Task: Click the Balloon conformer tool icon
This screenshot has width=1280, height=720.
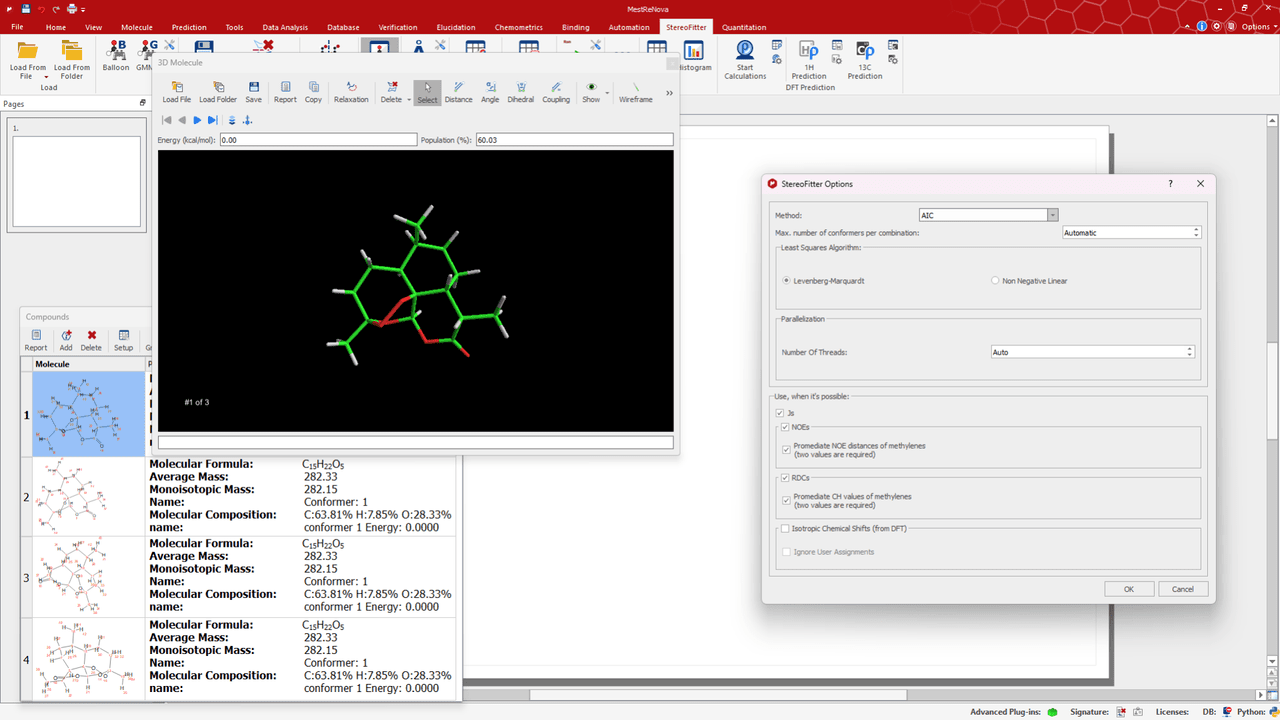Action: tap(116, 55)
